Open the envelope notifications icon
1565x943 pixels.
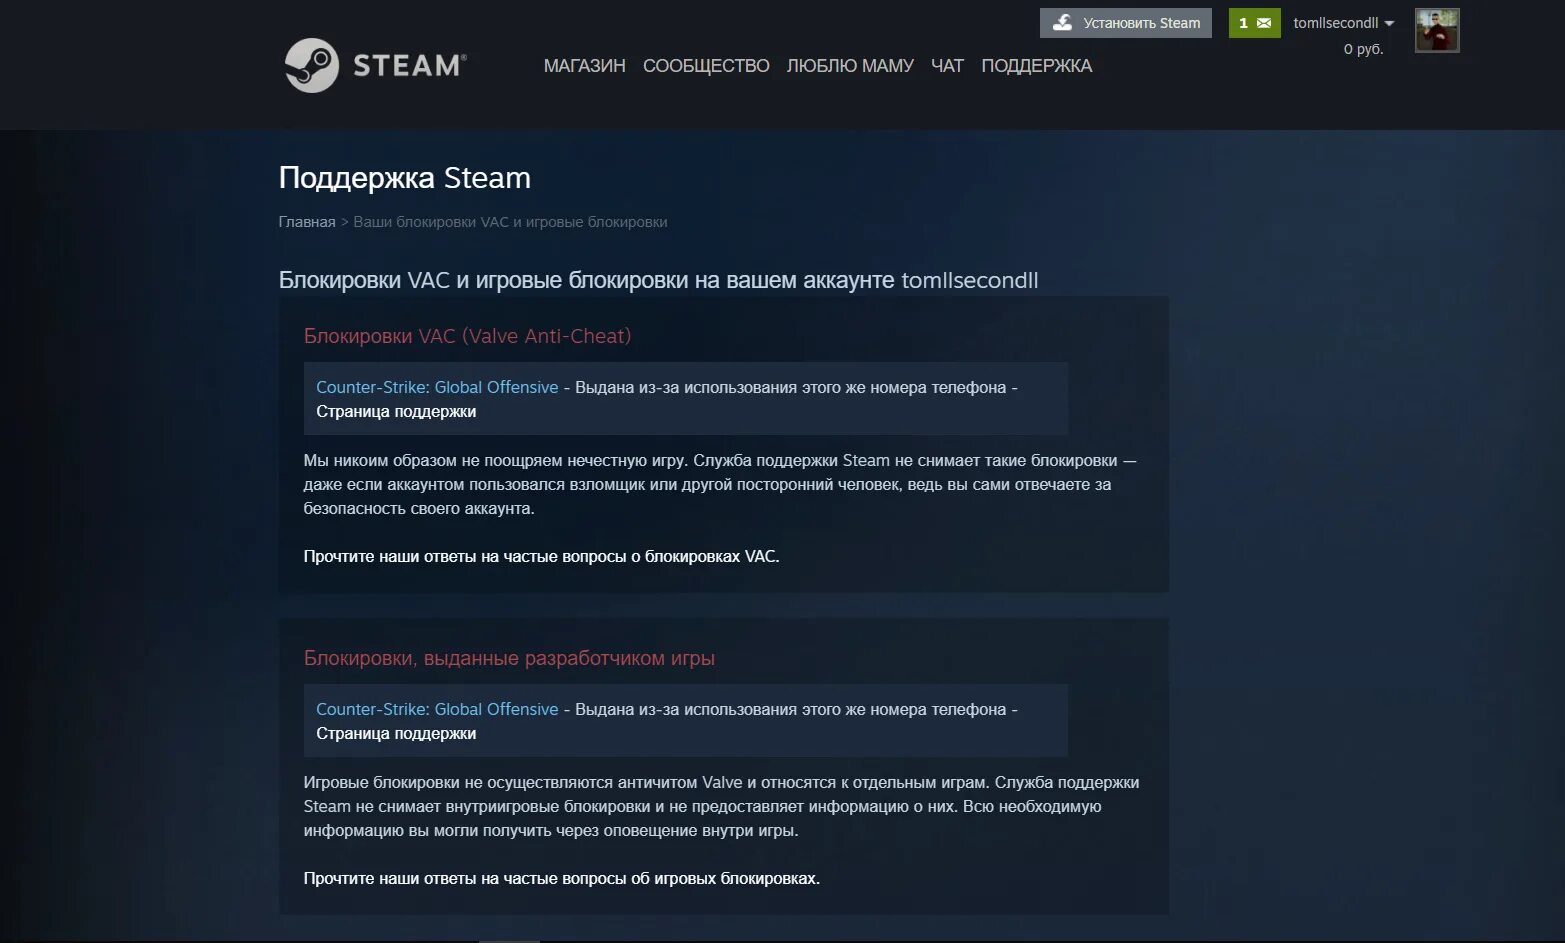[x=1264, y=23]
